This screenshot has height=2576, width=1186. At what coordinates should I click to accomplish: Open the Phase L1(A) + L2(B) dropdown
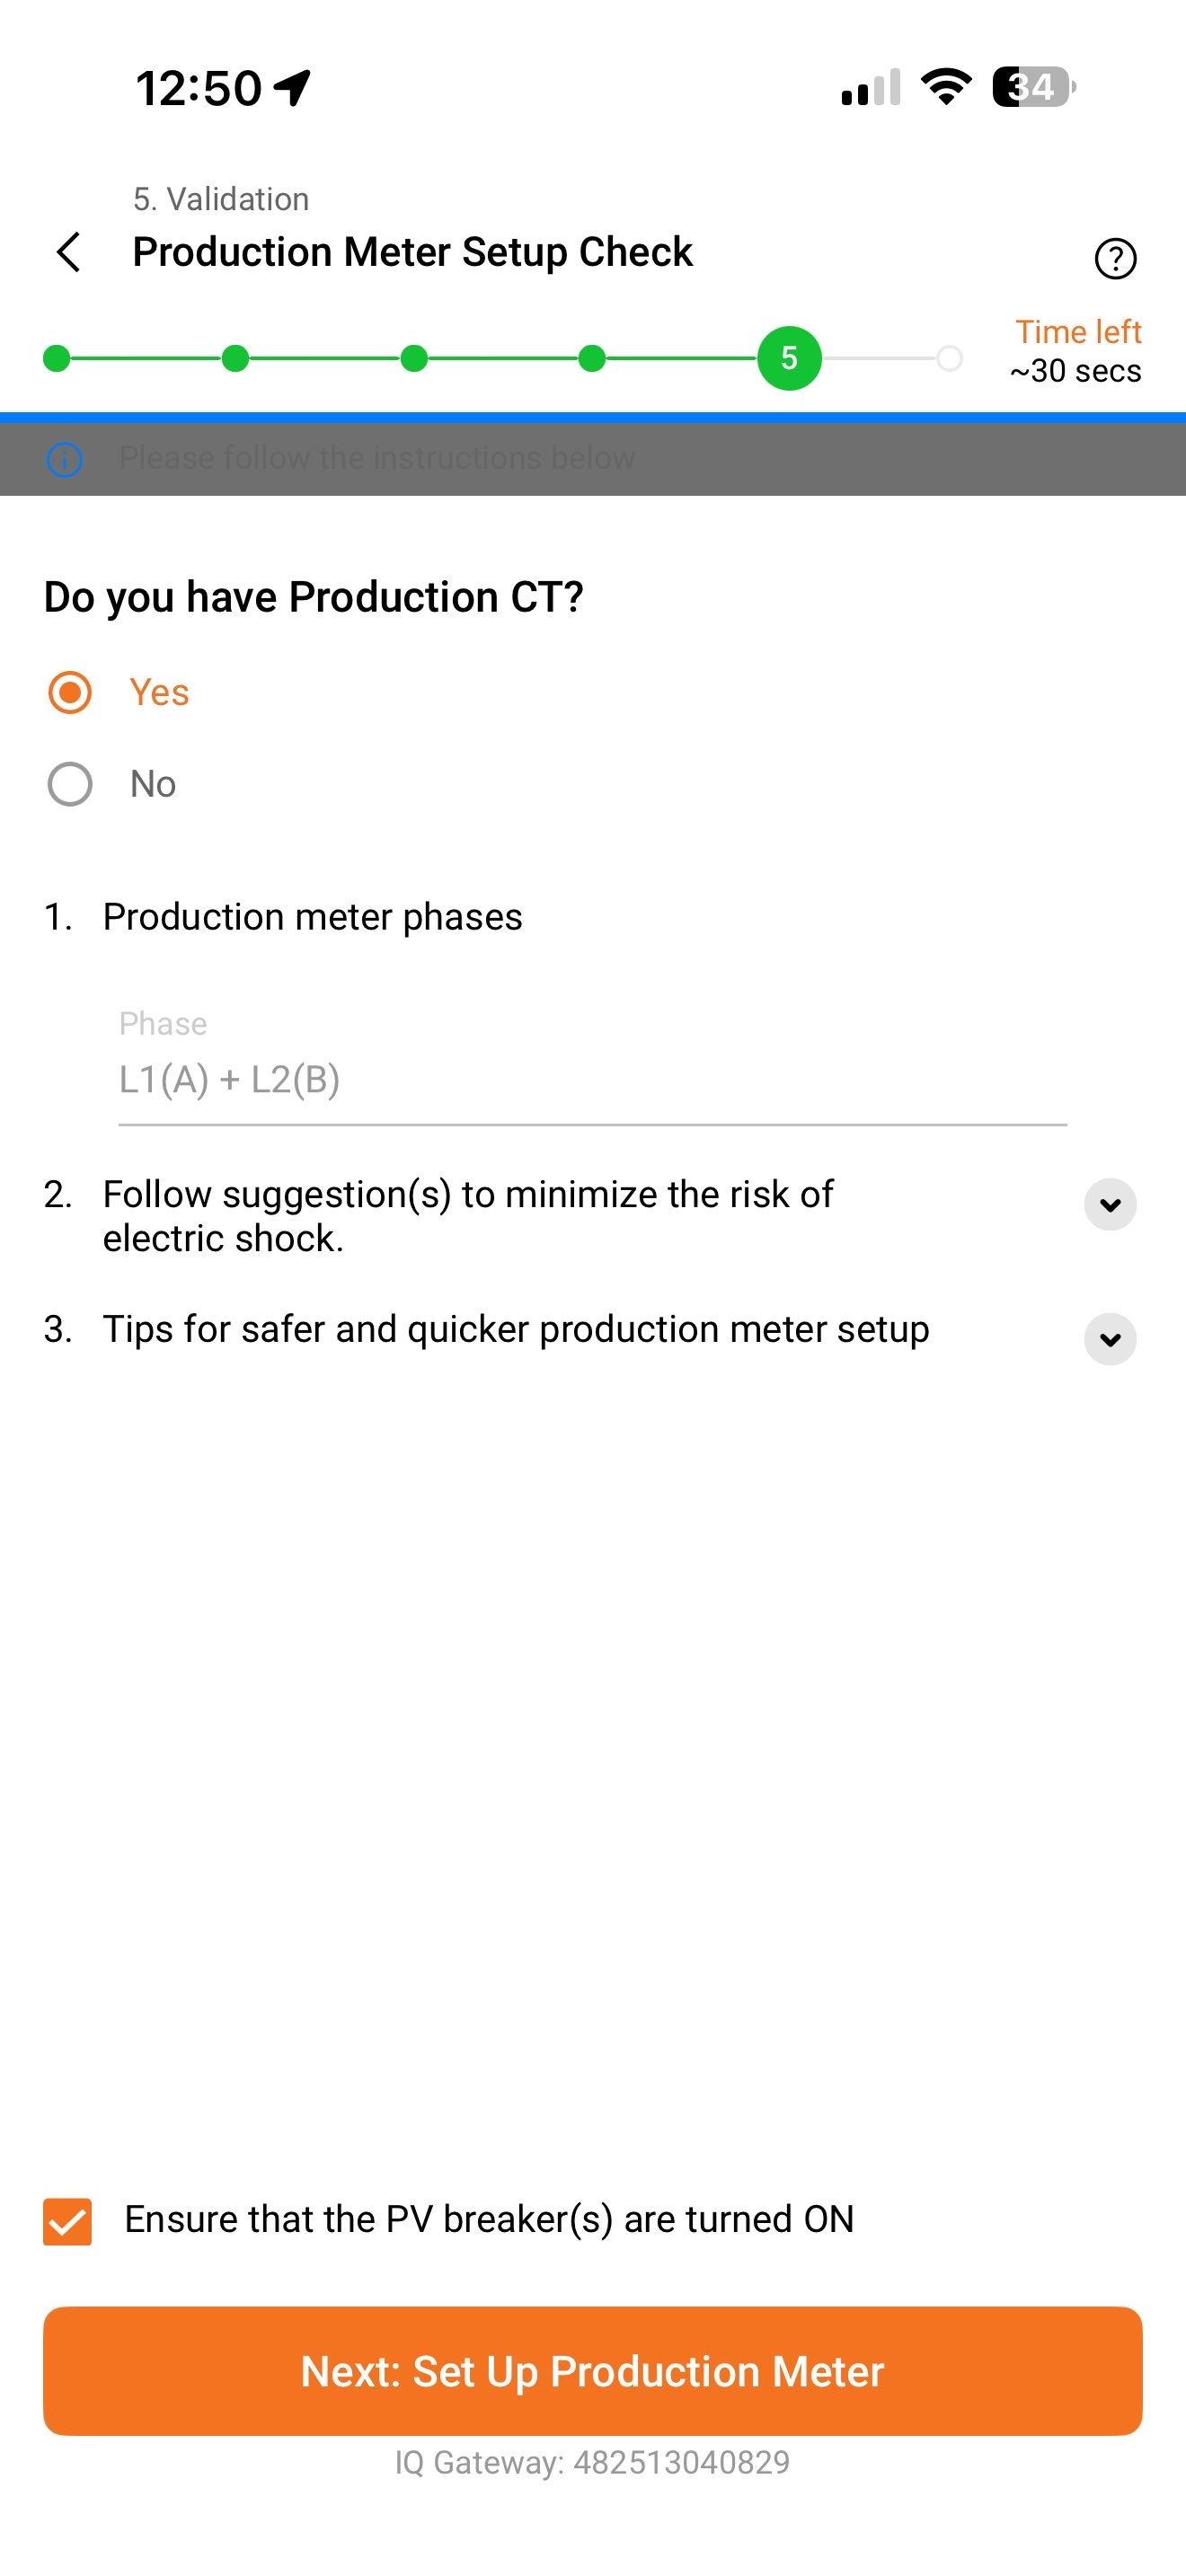[x=592, y=1079]
